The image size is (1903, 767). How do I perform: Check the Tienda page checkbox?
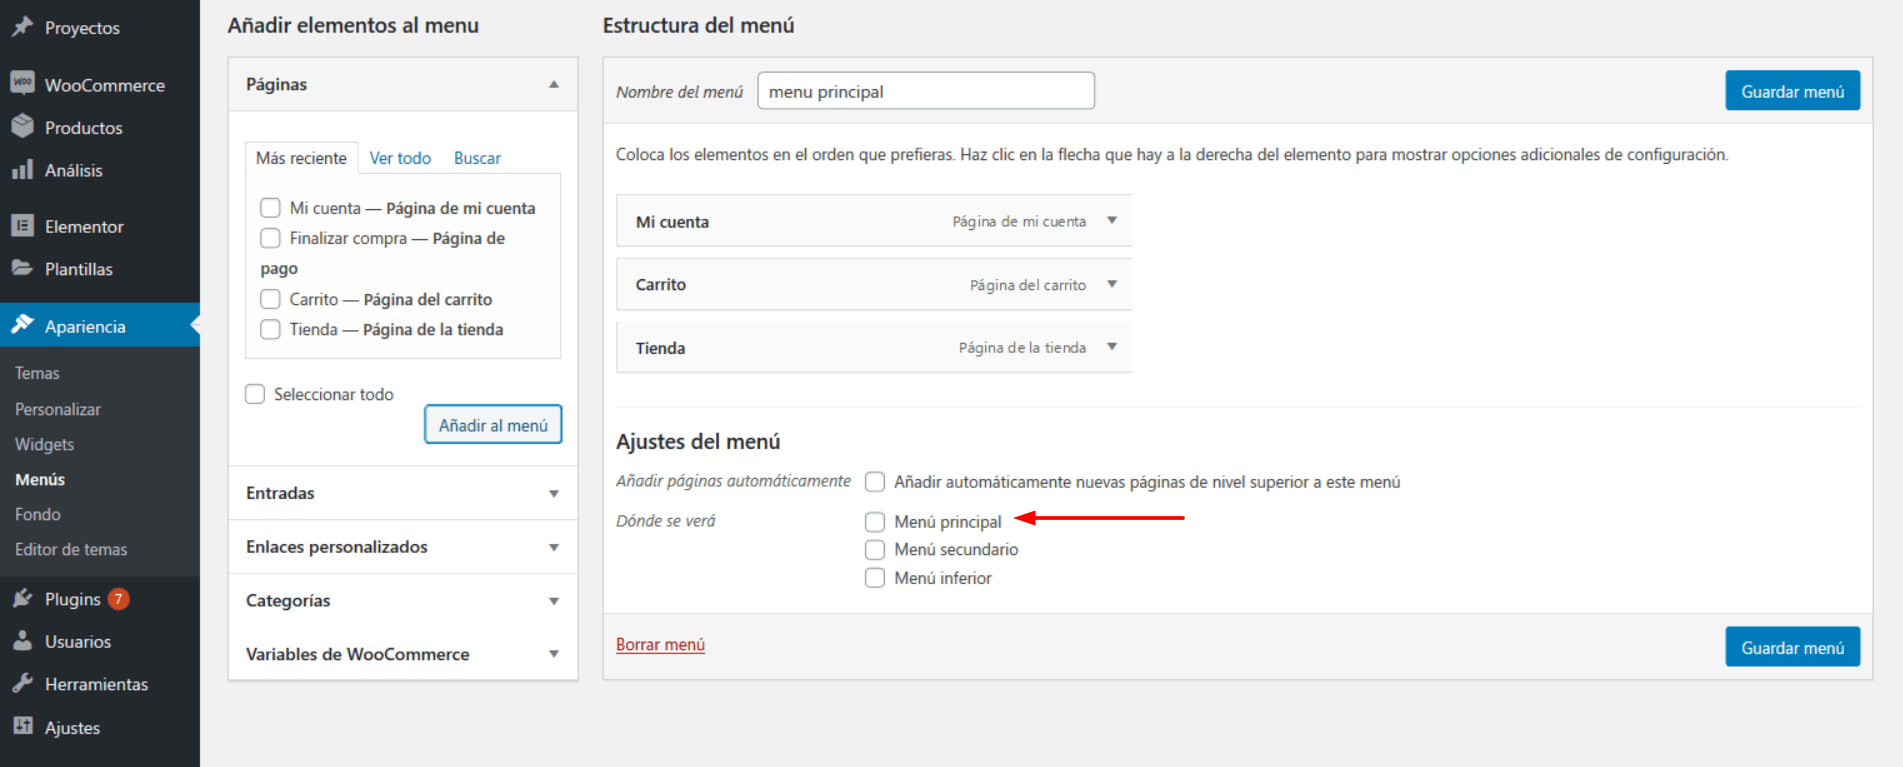[270, 329]
